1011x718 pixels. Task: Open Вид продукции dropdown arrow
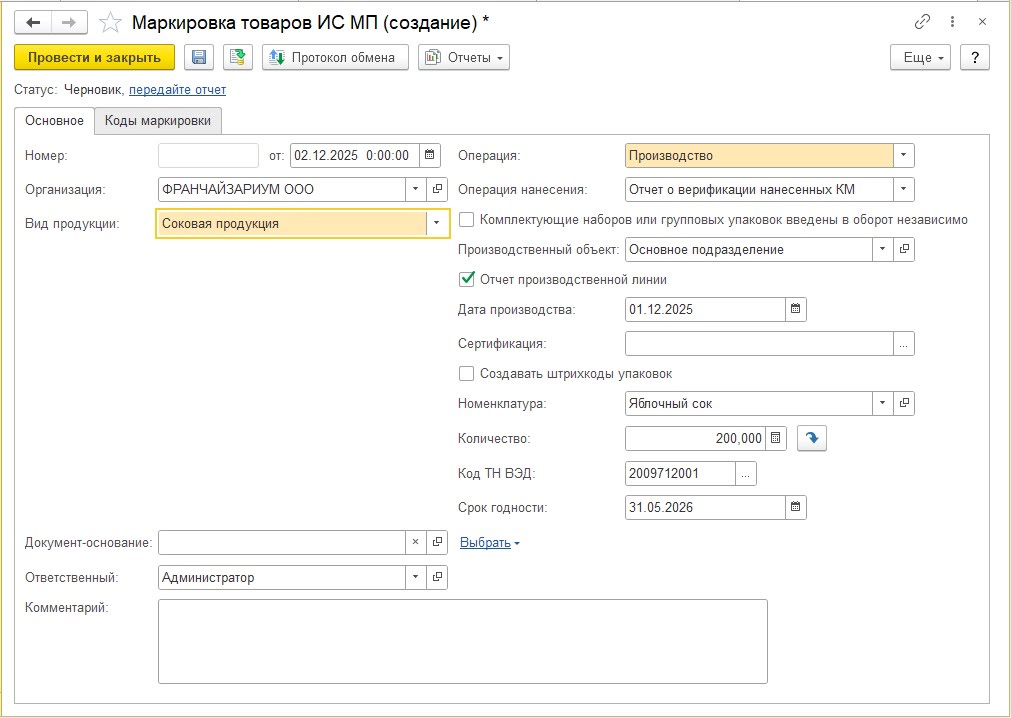436,224
